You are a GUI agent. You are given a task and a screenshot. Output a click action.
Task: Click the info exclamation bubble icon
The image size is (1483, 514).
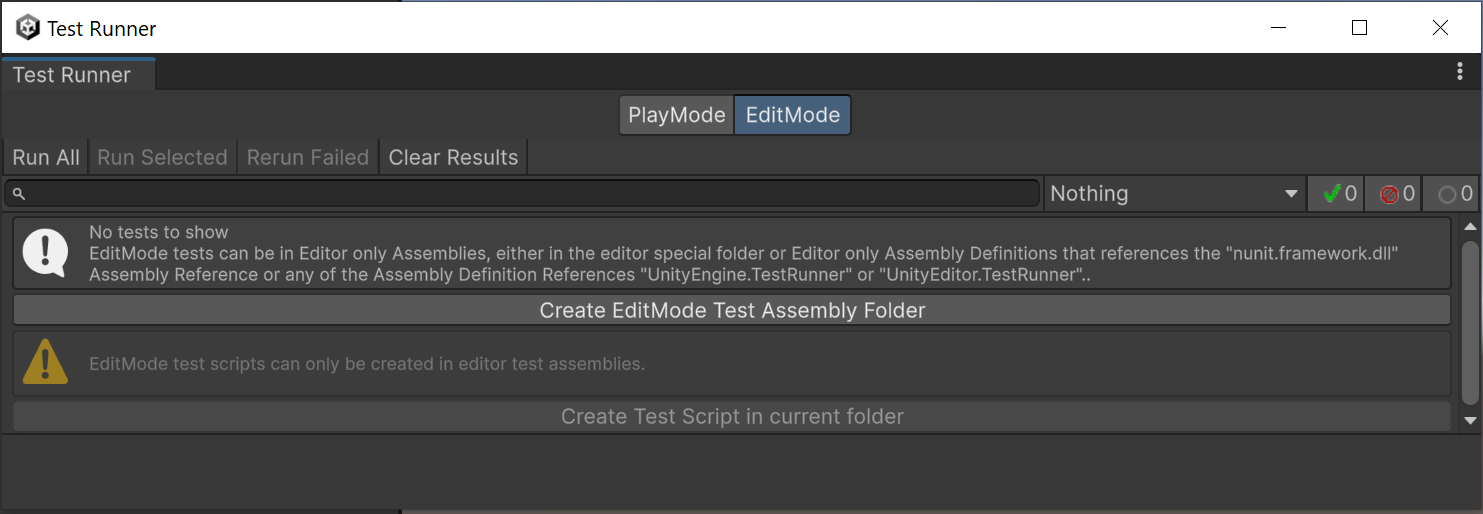46,253
